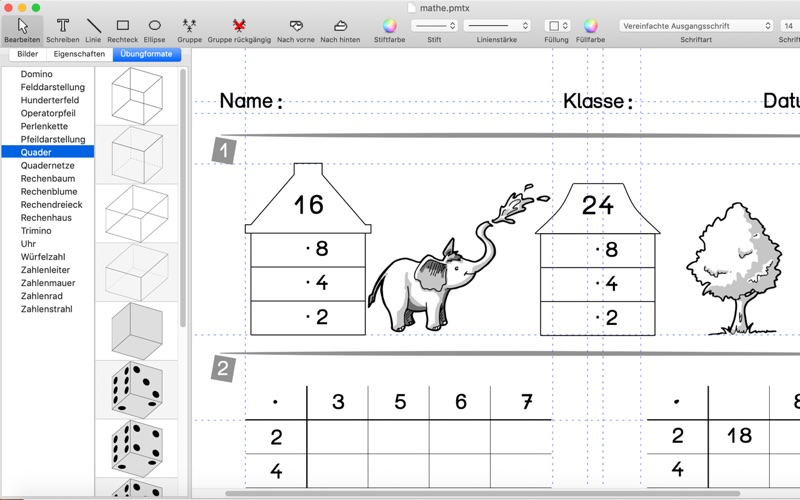Image resolution: width=800 pixels, height=500 pixels.
Task: Open the Stiftfarbe color wheel
Action: (389, 26)
